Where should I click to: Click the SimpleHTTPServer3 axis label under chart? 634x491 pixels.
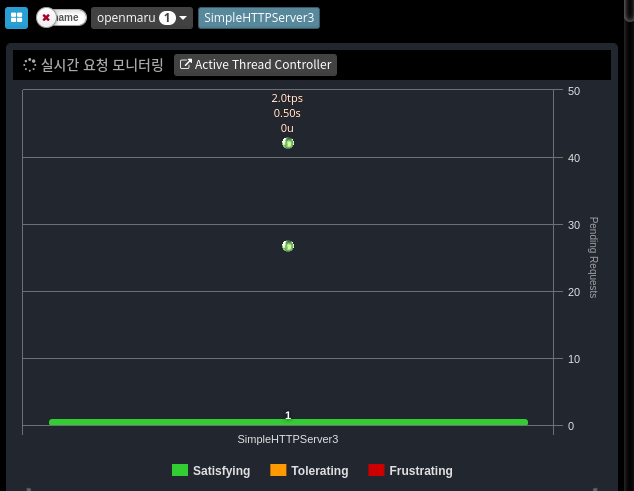(288, 440)
